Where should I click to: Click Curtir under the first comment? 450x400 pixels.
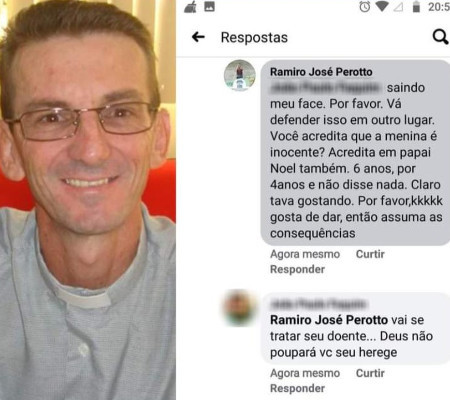370,254
